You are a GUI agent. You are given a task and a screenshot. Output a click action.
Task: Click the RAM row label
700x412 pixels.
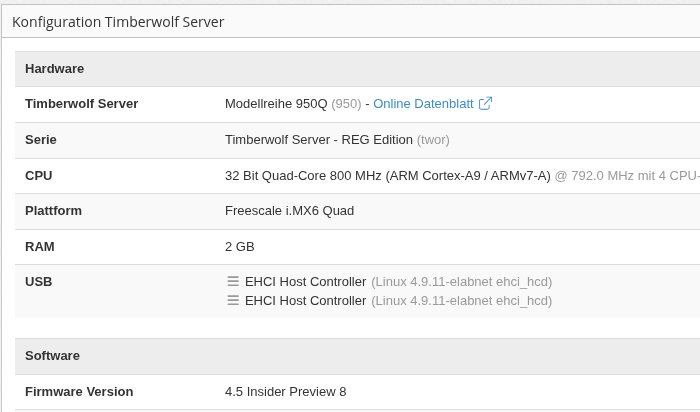click(40, 246)
